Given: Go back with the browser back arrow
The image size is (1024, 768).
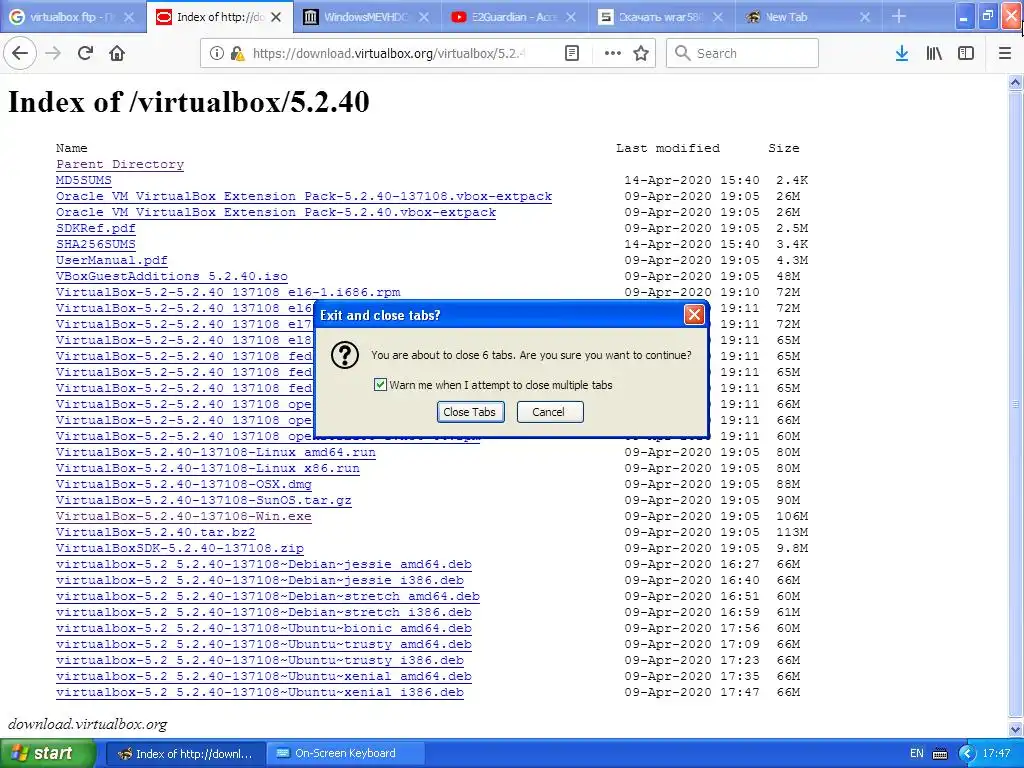Looking at the screenshot, I should coord(20,53).
